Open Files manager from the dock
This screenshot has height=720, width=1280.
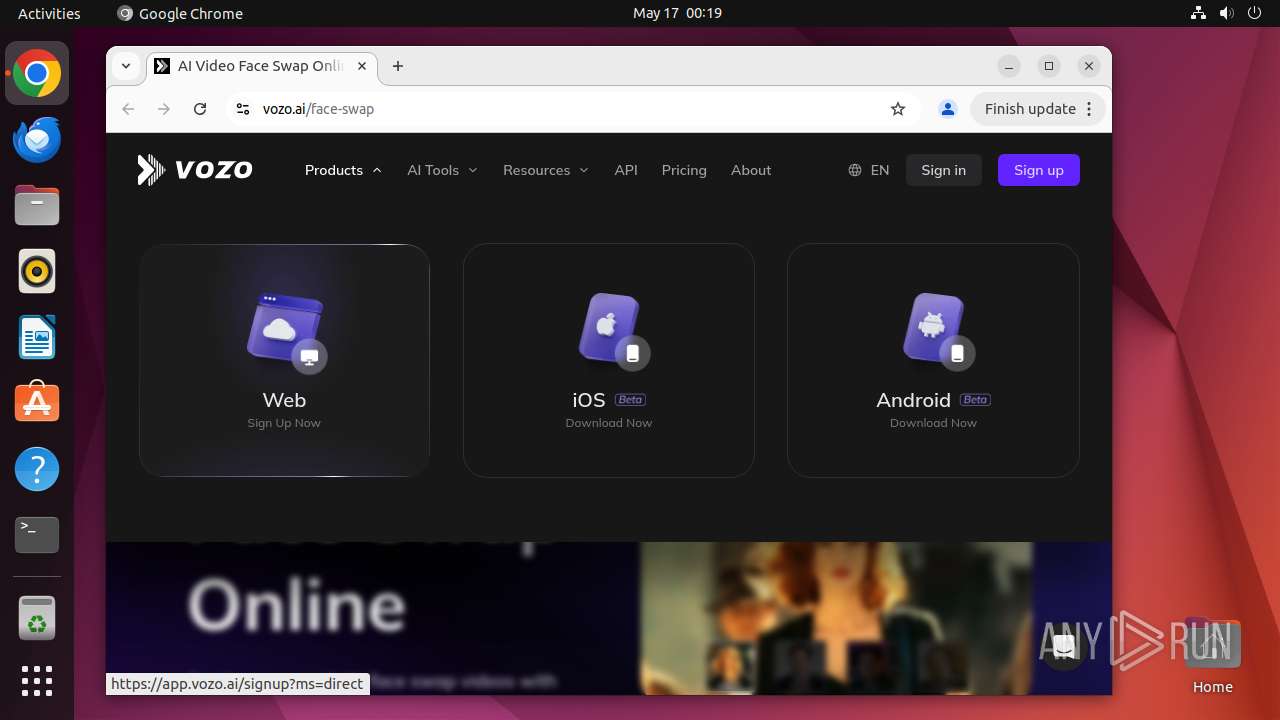coord(37,206)
